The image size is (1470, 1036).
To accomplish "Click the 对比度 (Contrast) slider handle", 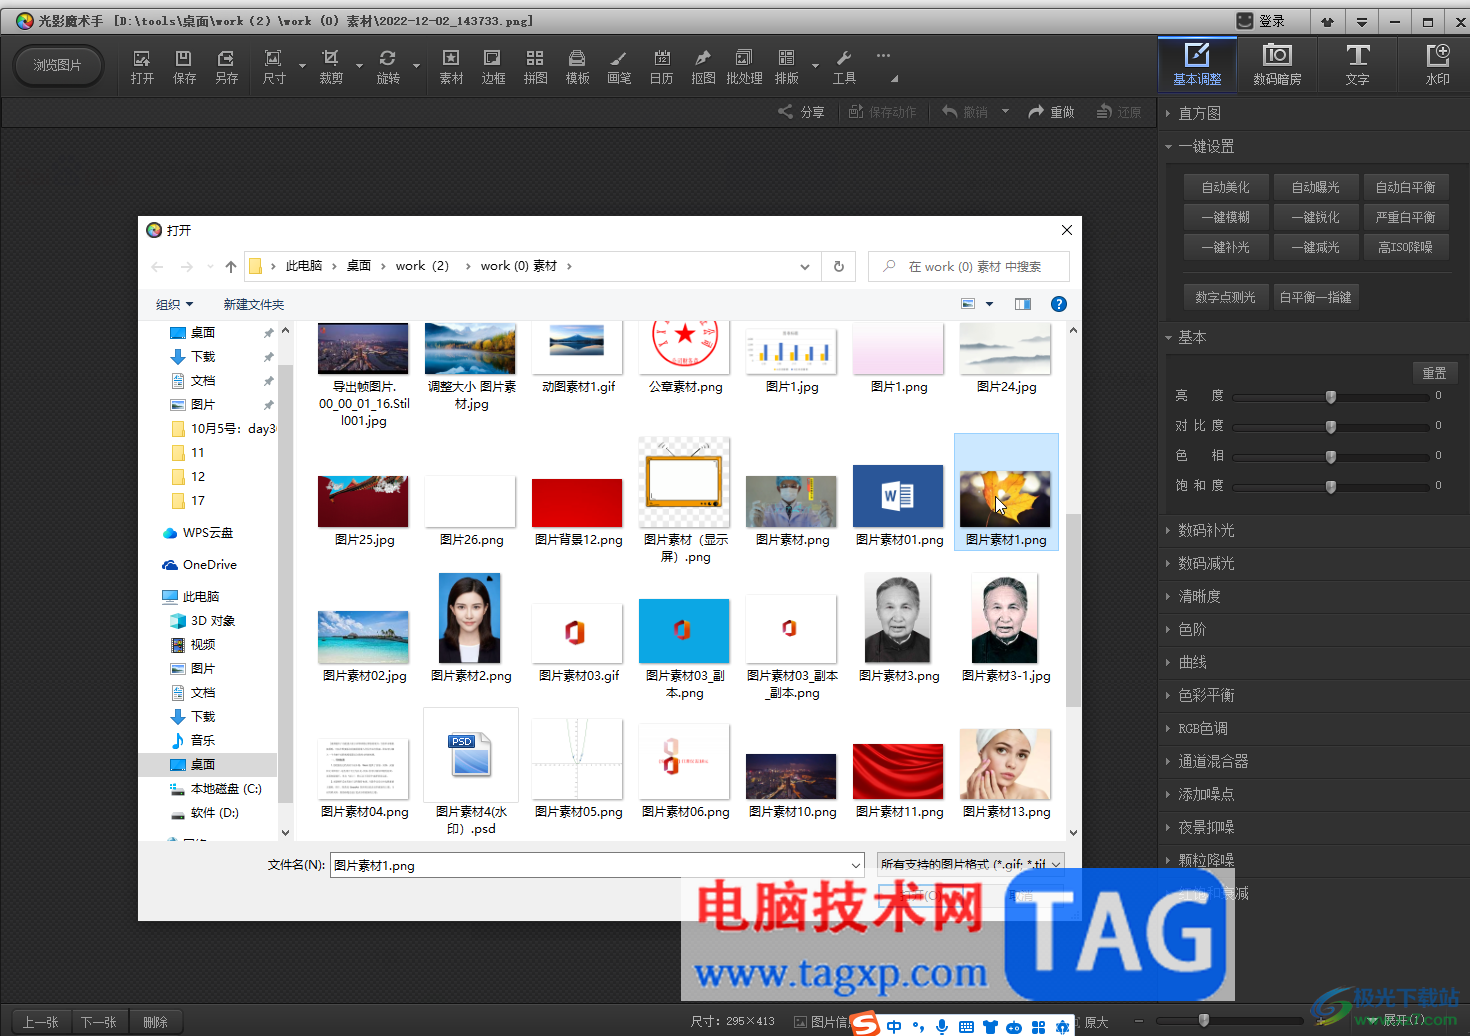I will [x=1331, y=427].
